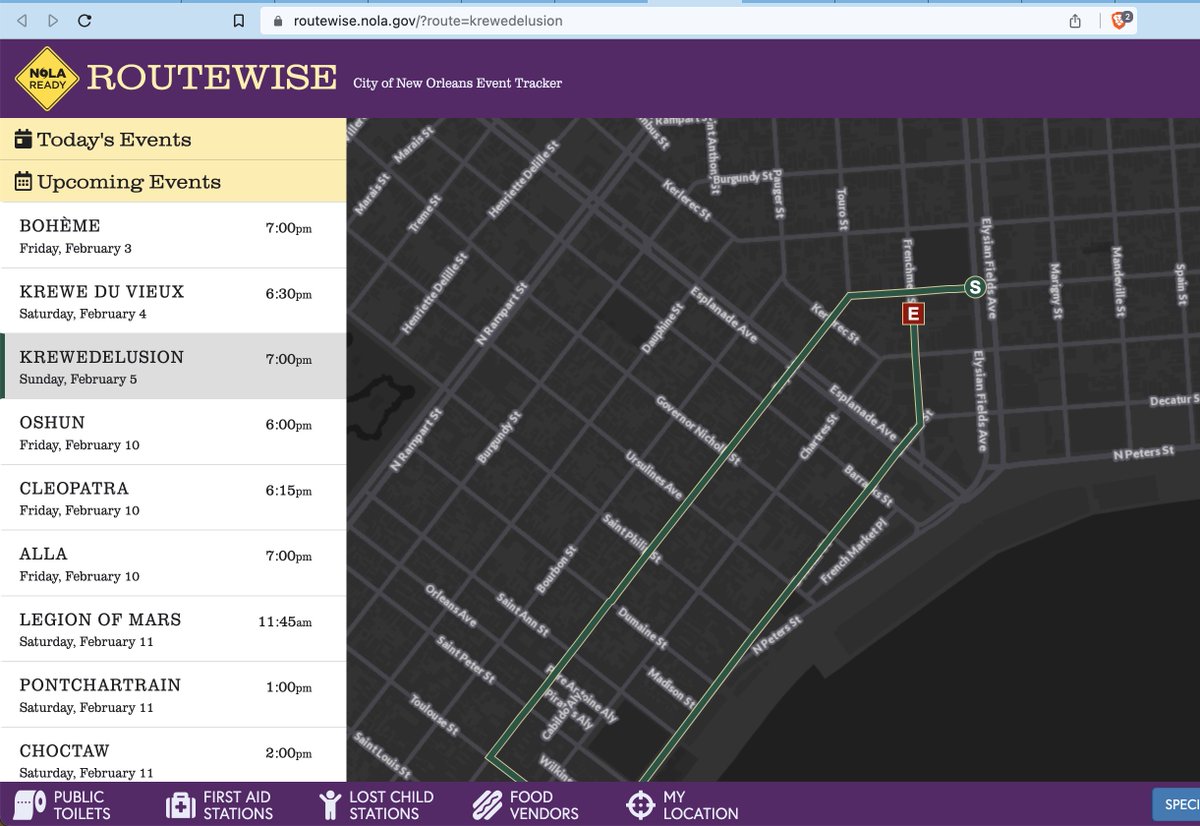Click 'Sunday, February 5' date text
Viewport: 1200px width, 826px height.
[78, 379]
